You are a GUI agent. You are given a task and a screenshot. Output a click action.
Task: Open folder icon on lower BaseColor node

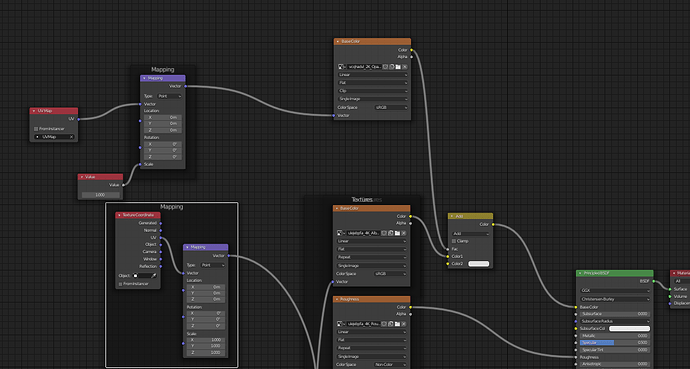coord(397,233)
